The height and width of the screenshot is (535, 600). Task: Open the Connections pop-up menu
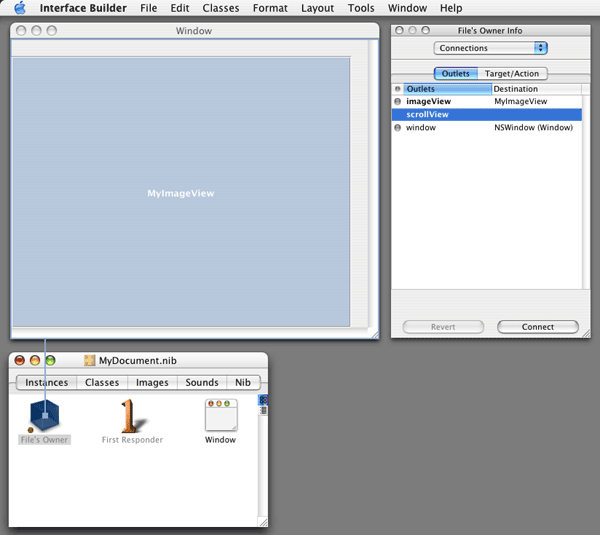pos(491,48)
